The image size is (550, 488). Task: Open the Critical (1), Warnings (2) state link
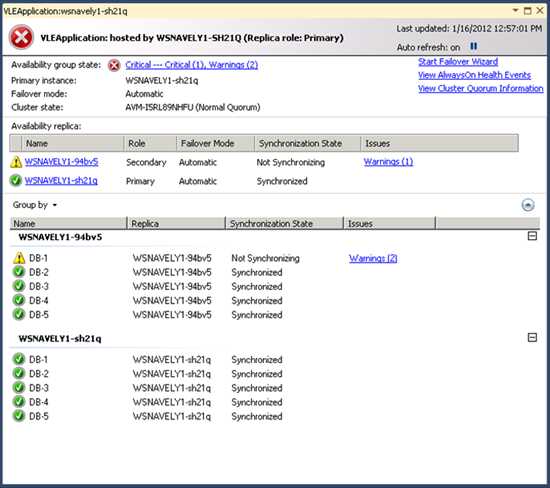(192, 65)
